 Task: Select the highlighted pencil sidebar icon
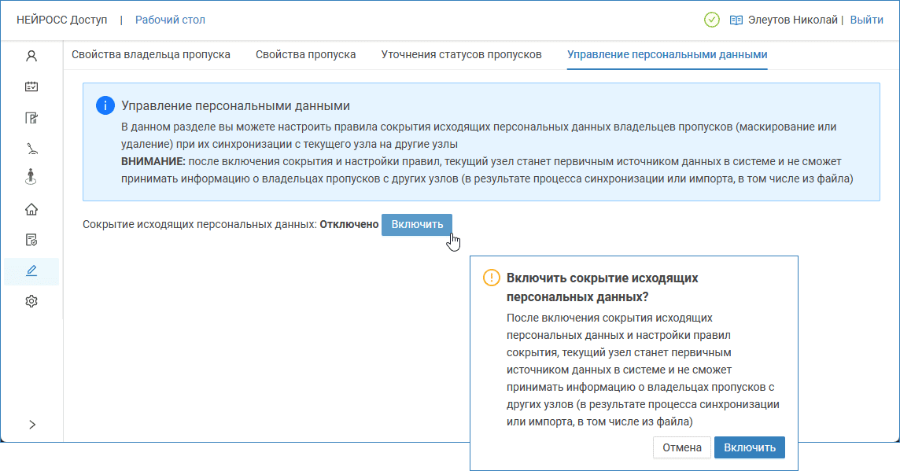[32, 271]
